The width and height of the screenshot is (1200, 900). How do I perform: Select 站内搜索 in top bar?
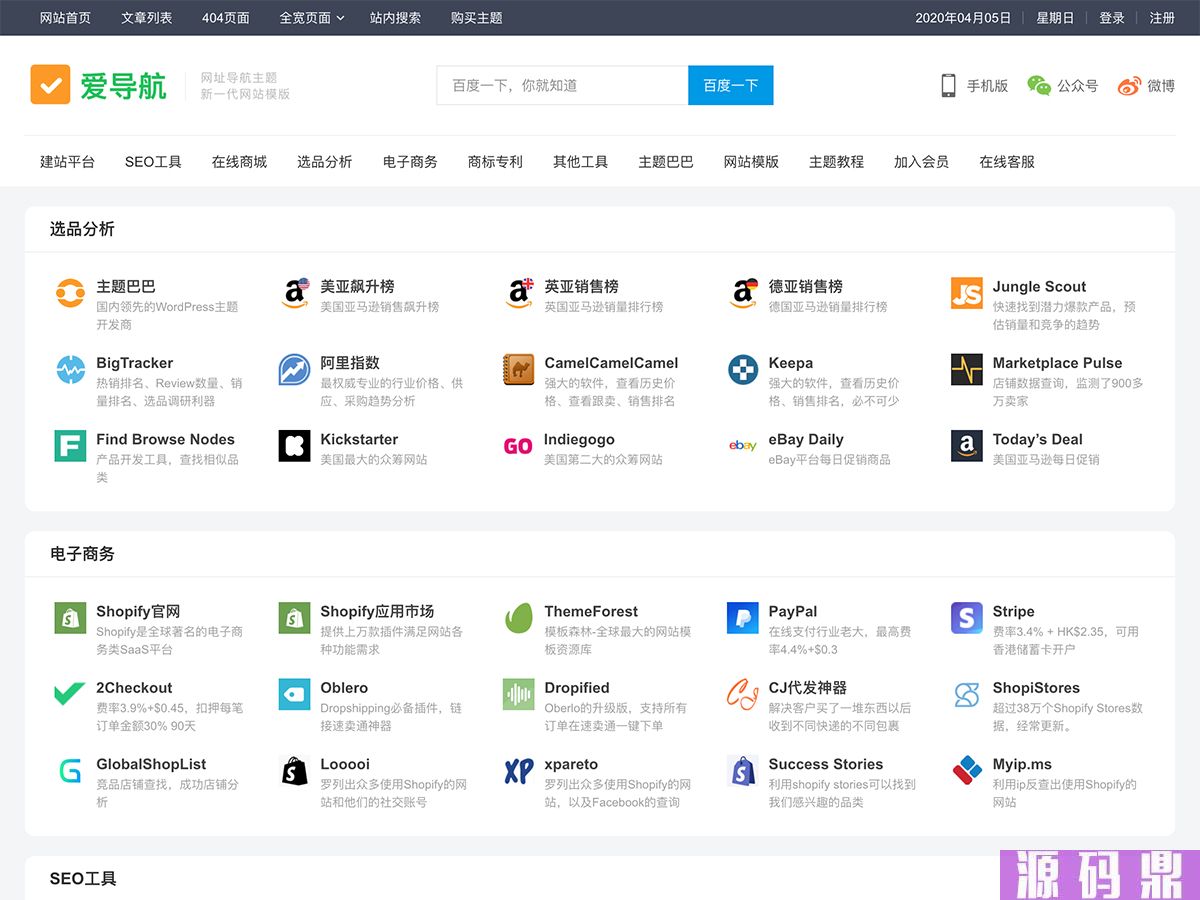(395, 18)
